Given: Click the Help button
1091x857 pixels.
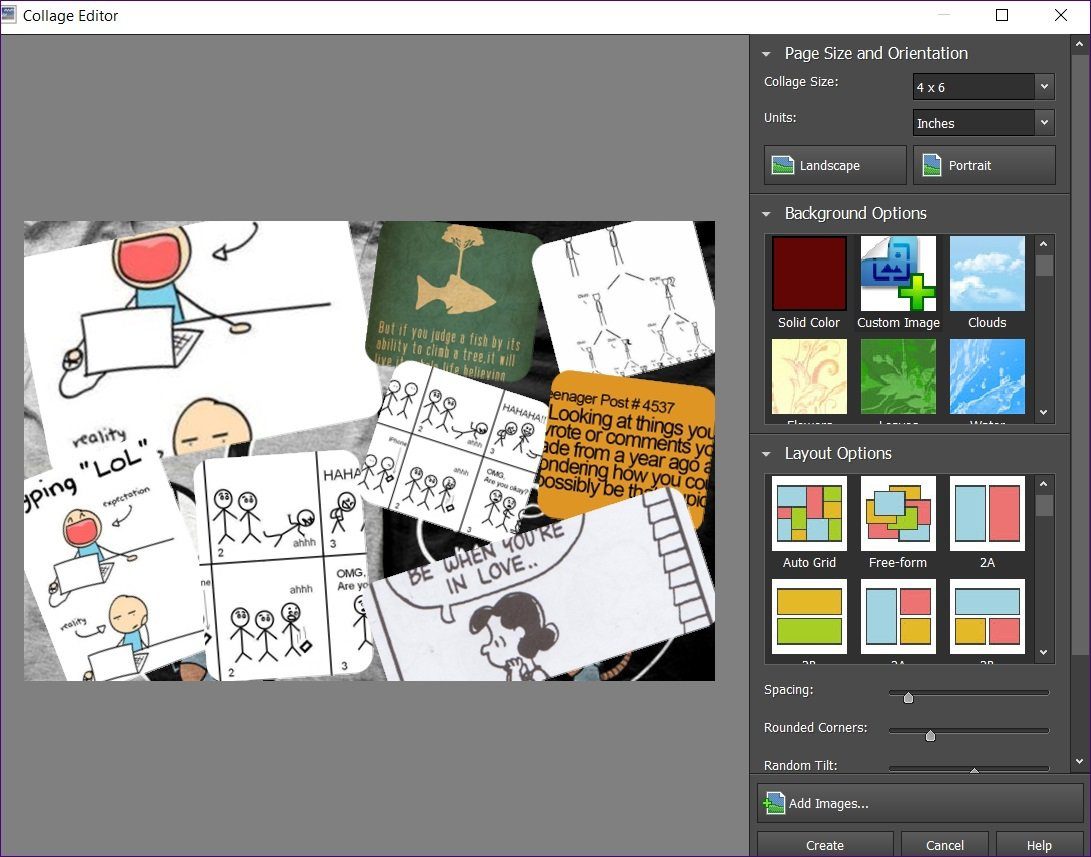Looking at the screenshot, I should tap(1040, 844).
